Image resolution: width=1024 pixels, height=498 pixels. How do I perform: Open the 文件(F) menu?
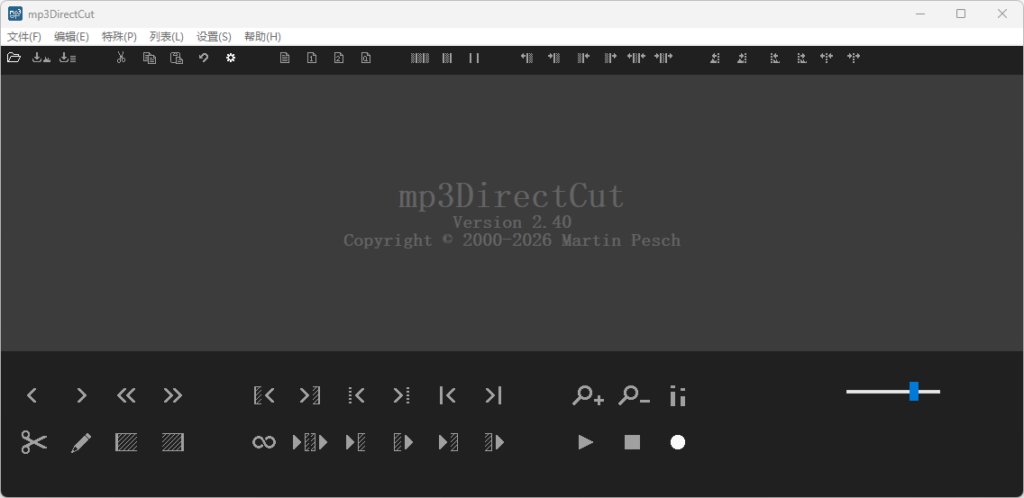pos(24,37)
